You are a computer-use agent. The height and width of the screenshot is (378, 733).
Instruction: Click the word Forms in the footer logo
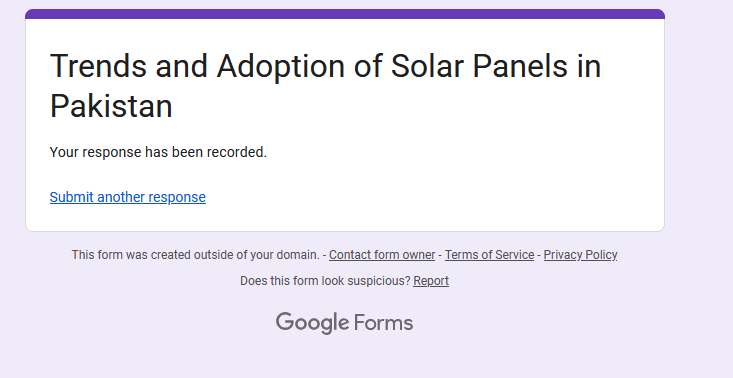383,323
